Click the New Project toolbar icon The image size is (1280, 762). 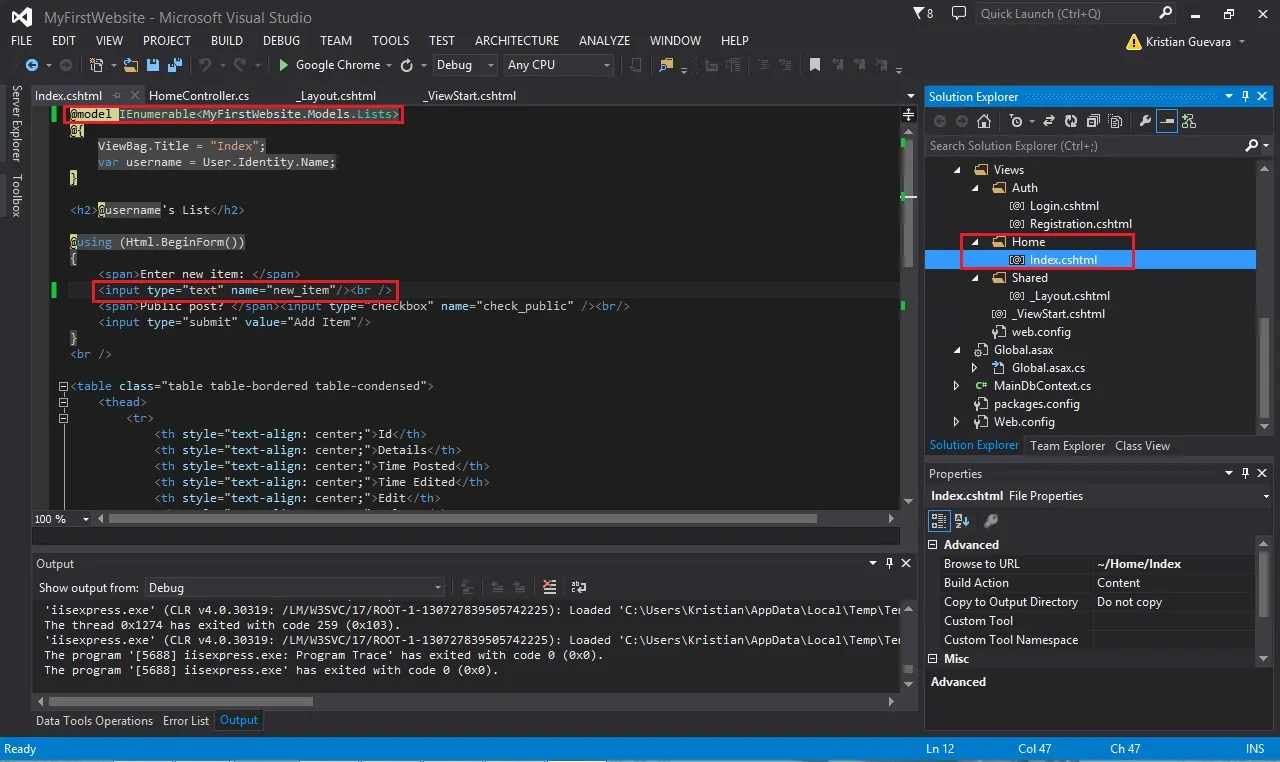coord(96,65)
